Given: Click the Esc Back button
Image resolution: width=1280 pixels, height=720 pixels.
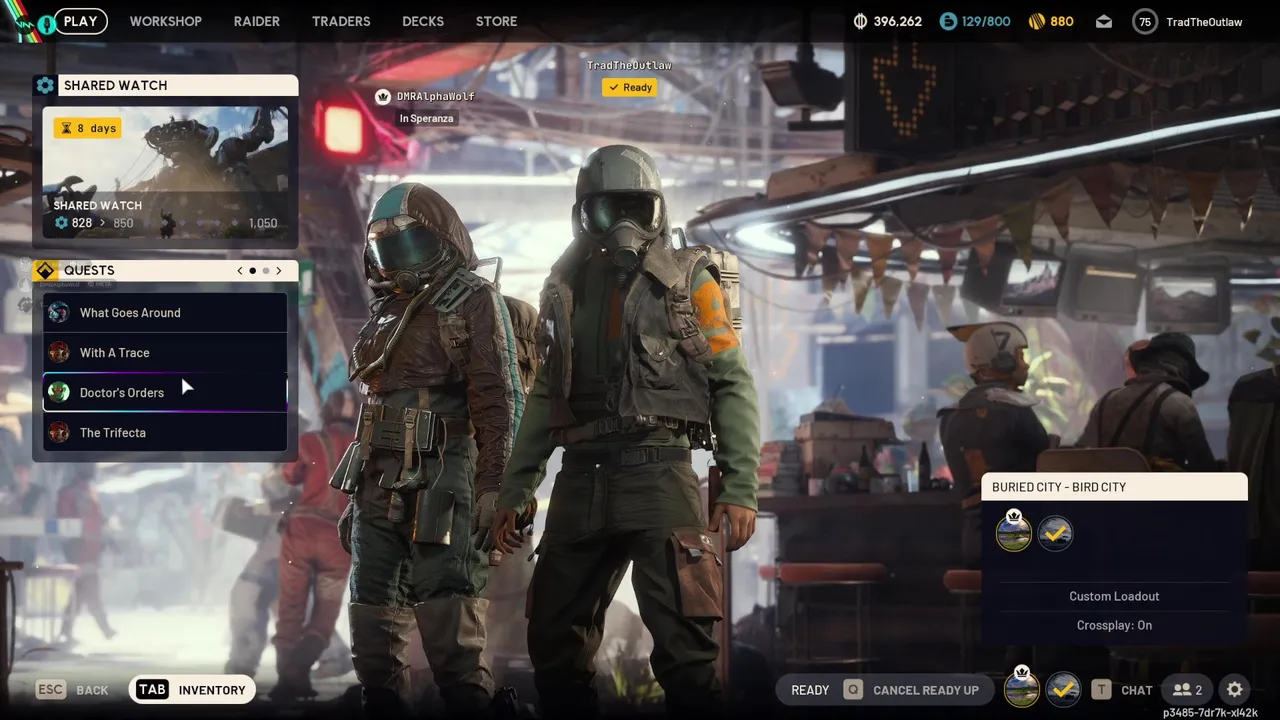Looking at the screenshot, I should tap(72, 690).
